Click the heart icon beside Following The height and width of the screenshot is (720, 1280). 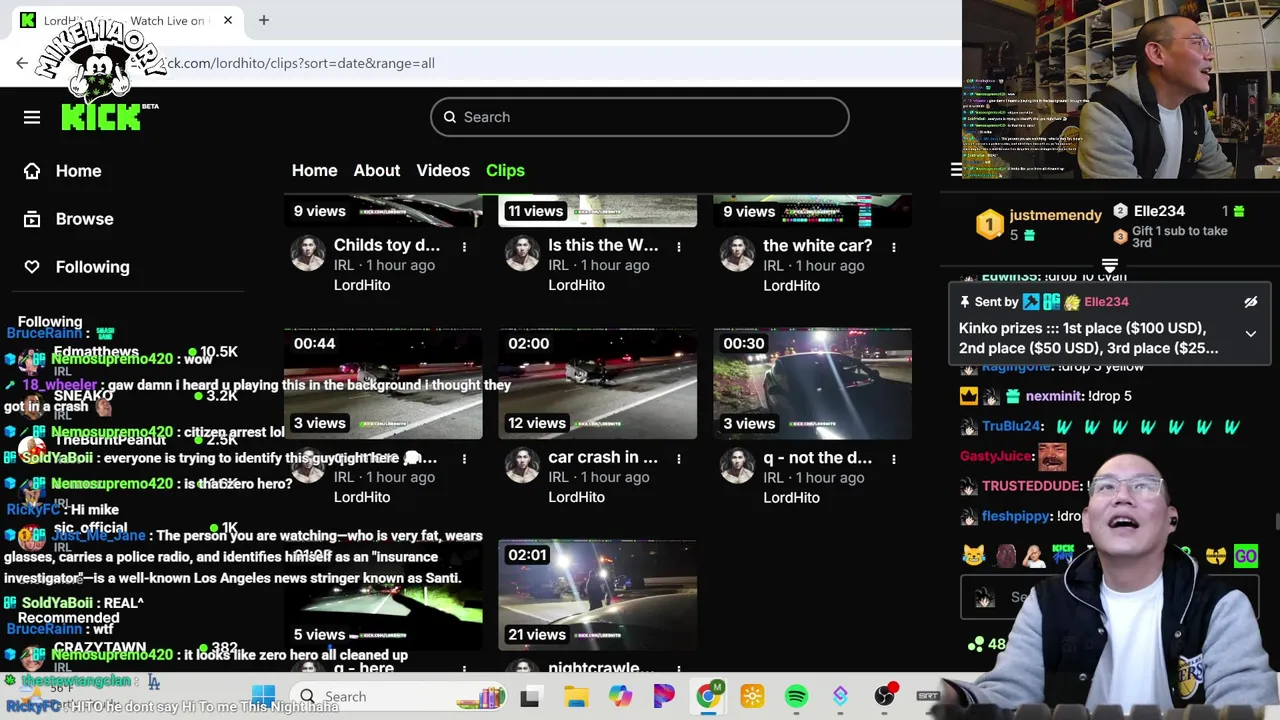coord(32,267)
